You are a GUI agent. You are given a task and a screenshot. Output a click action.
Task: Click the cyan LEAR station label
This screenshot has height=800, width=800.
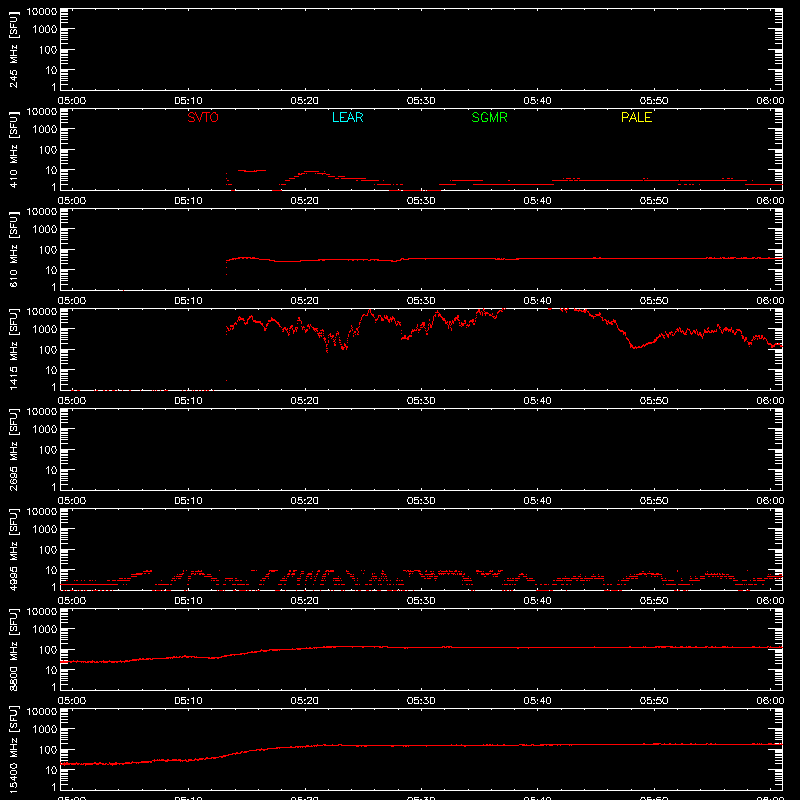click(347, 117)
